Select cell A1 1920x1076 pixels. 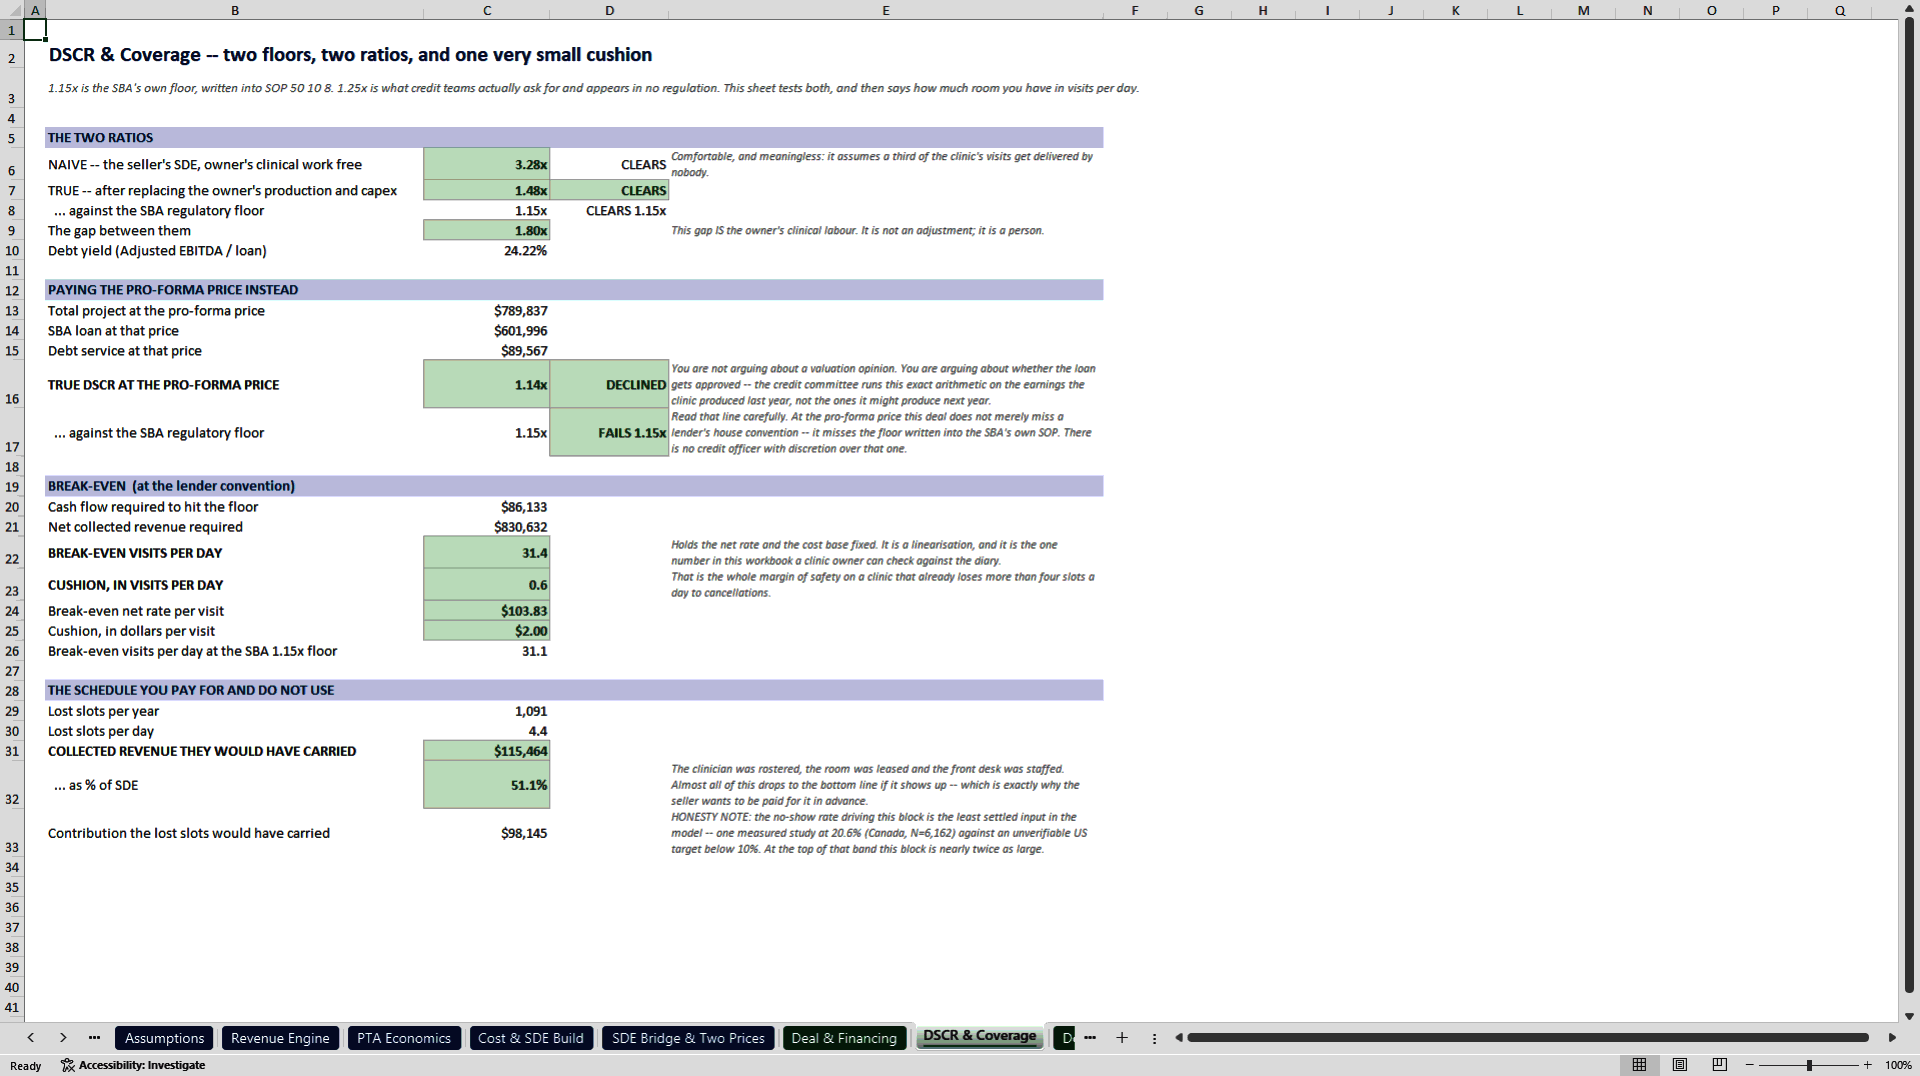35,29
